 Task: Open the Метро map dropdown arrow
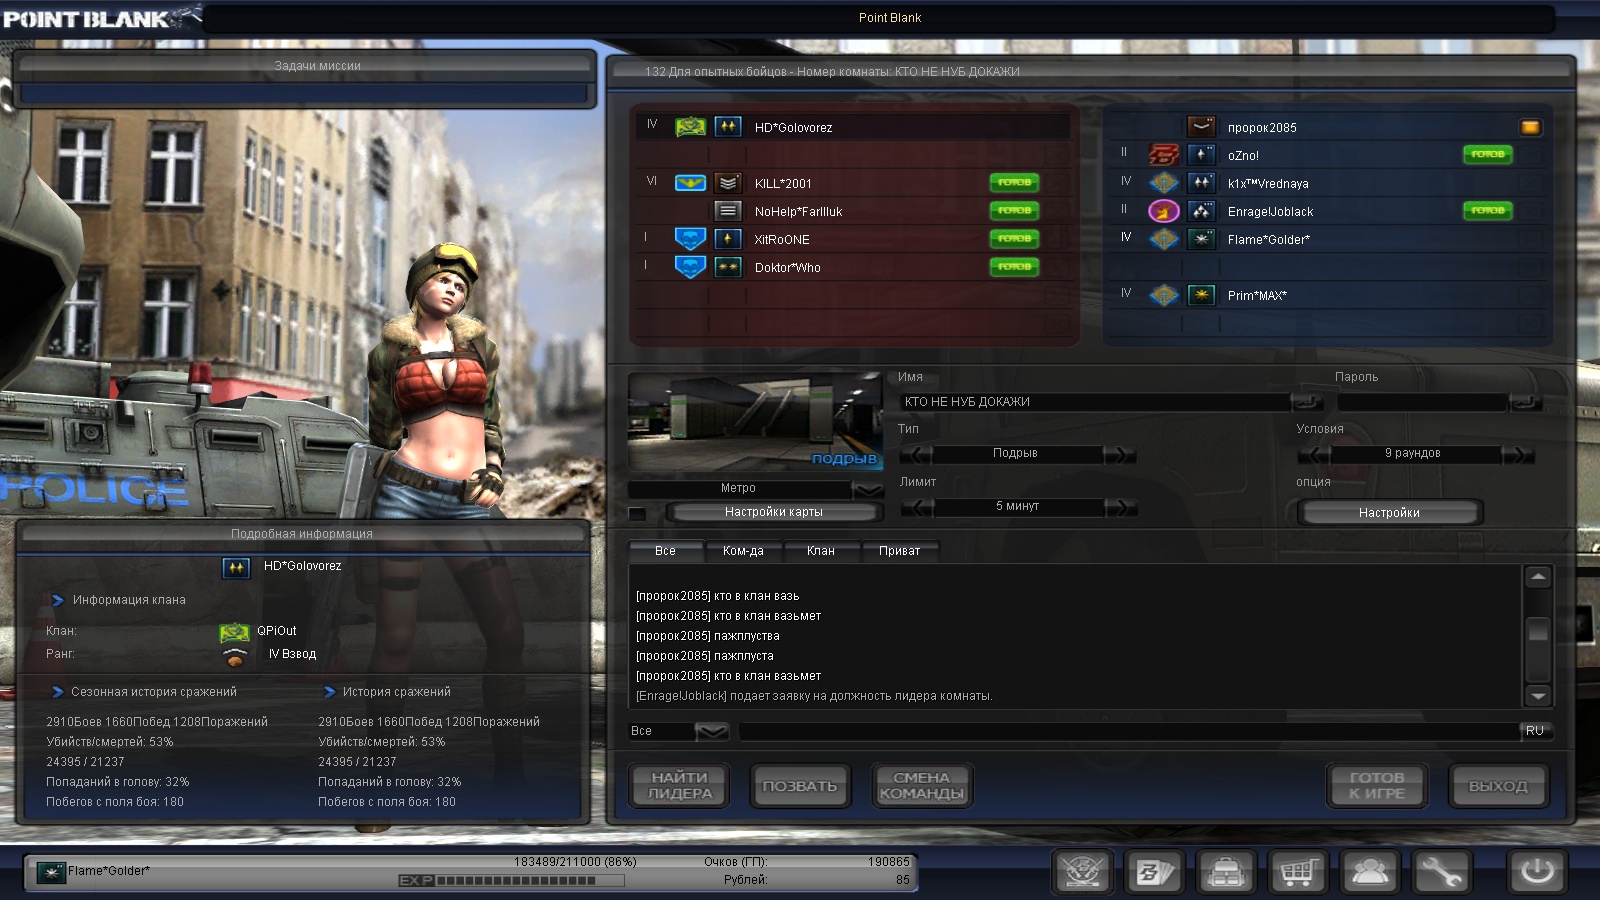868,489
